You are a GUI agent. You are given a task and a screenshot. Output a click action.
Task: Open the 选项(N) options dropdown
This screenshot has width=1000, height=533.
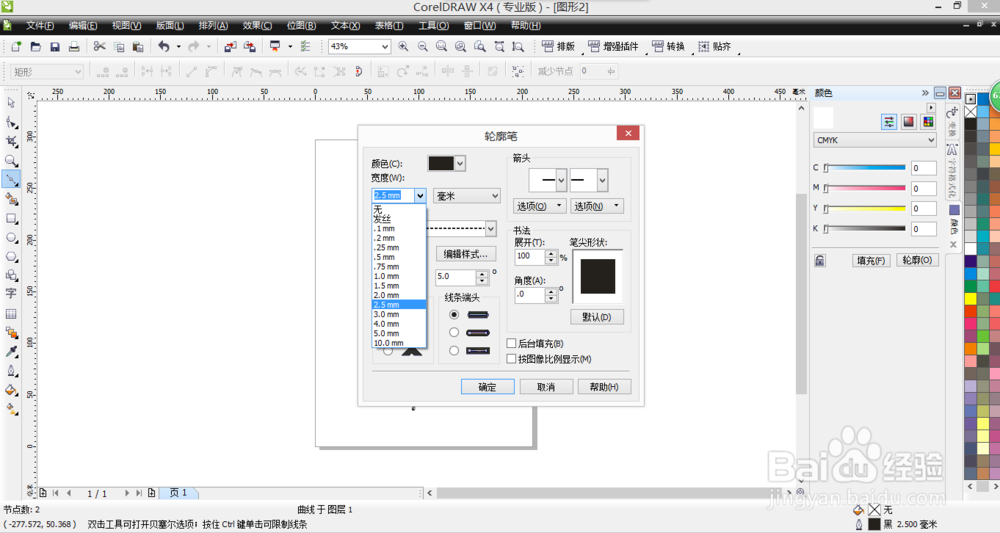coord(597,206)
